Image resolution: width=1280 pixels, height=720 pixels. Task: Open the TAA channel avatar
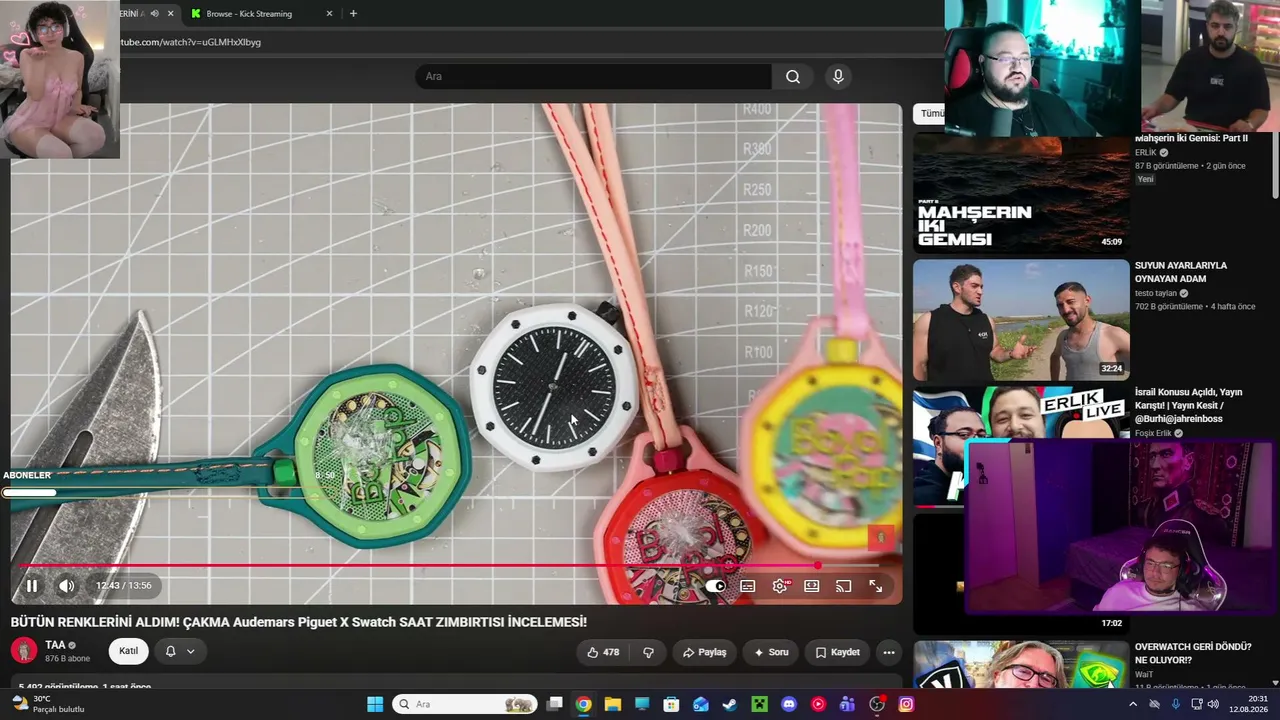click(24, 651)
